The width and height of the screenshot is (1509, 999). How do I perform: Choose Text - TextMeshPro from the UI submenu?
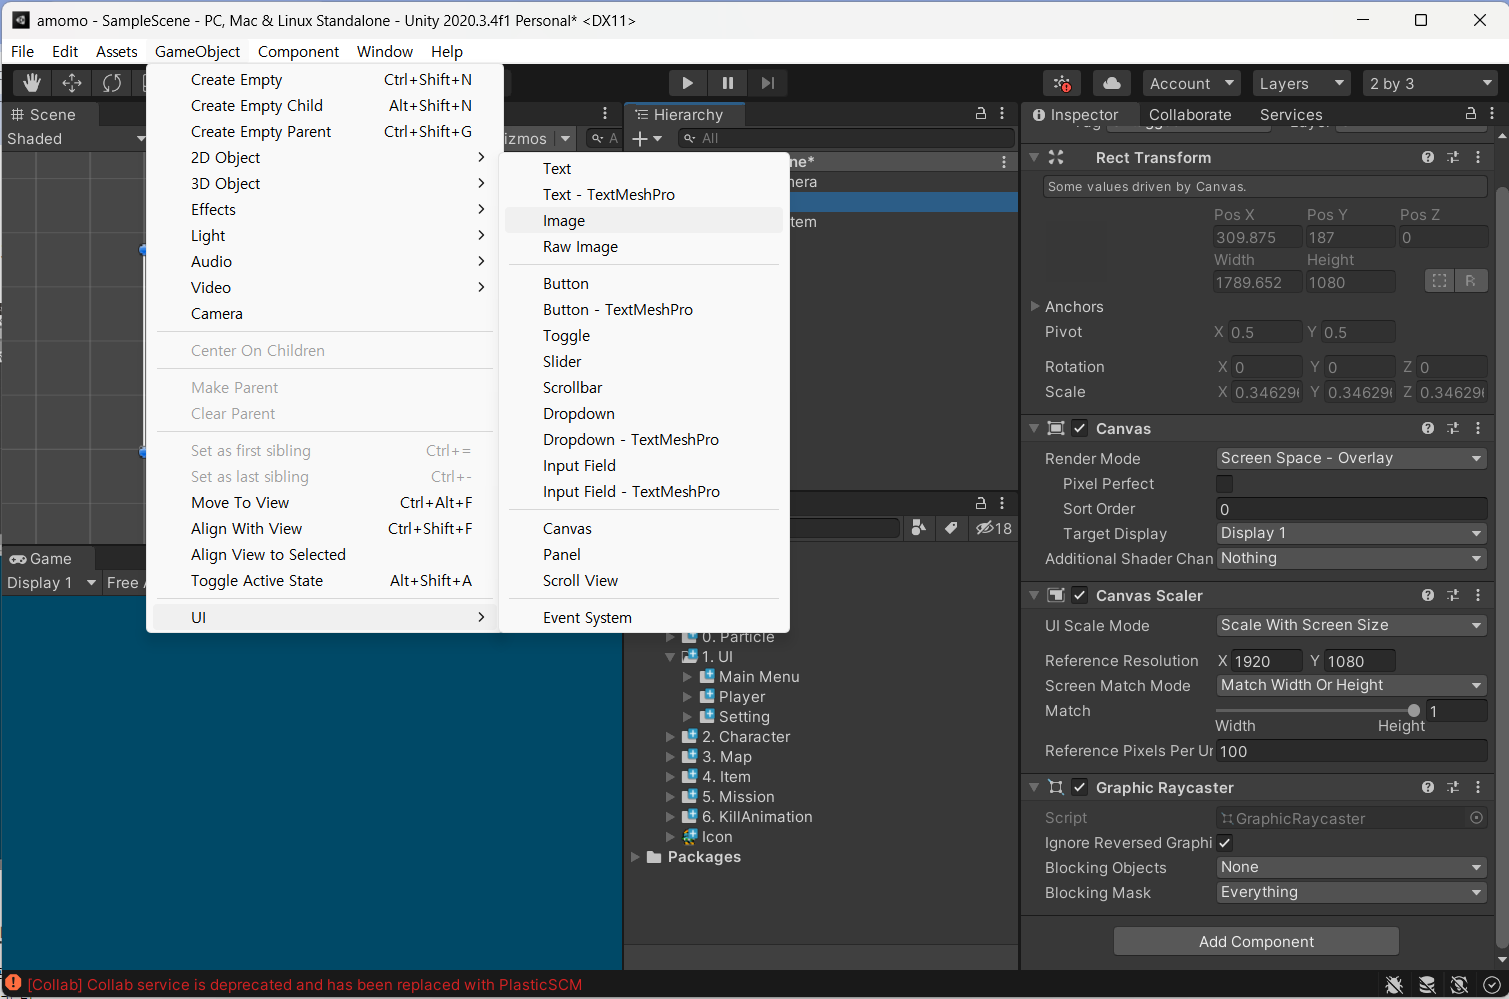coord(644,194)
